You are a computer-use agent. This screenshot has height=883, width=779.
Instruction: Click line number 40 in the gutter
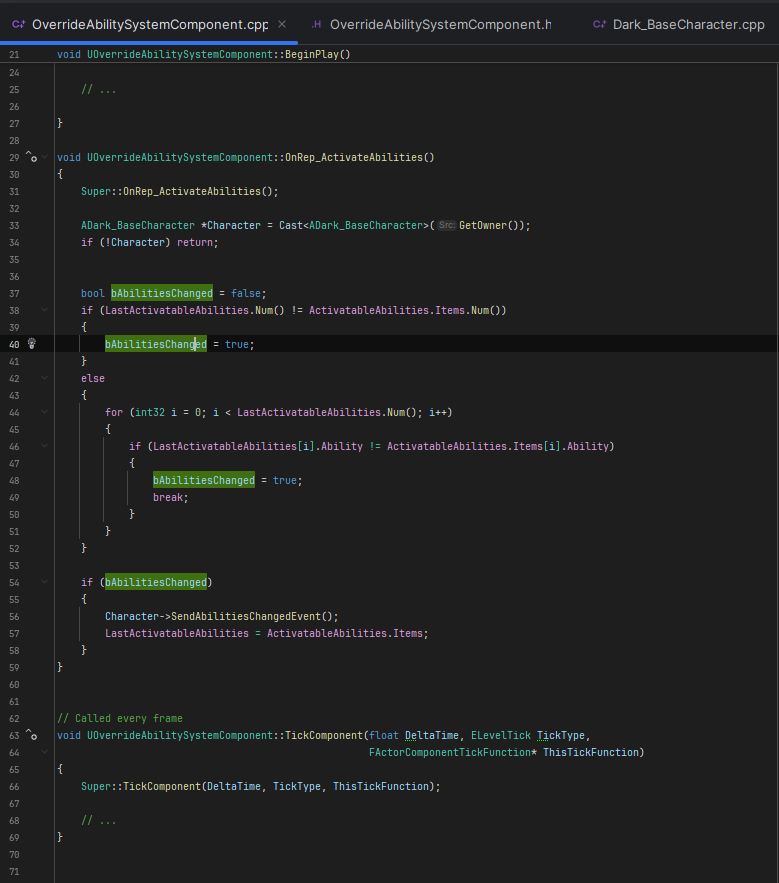(13, 344)
